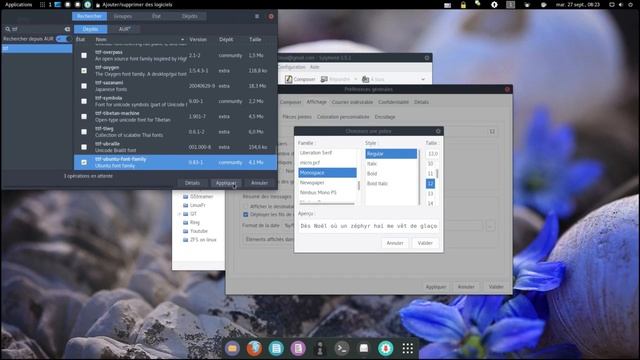The height and width of the screenshot is (360, 640).
Task: Click Annuler in font chooser dialog
Action: point(395,243)
